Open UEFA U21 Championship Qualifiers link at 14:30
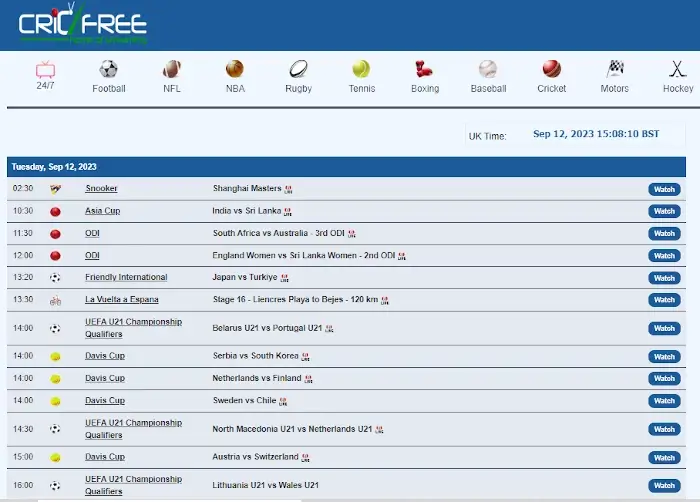 click(x=133, y=429)
